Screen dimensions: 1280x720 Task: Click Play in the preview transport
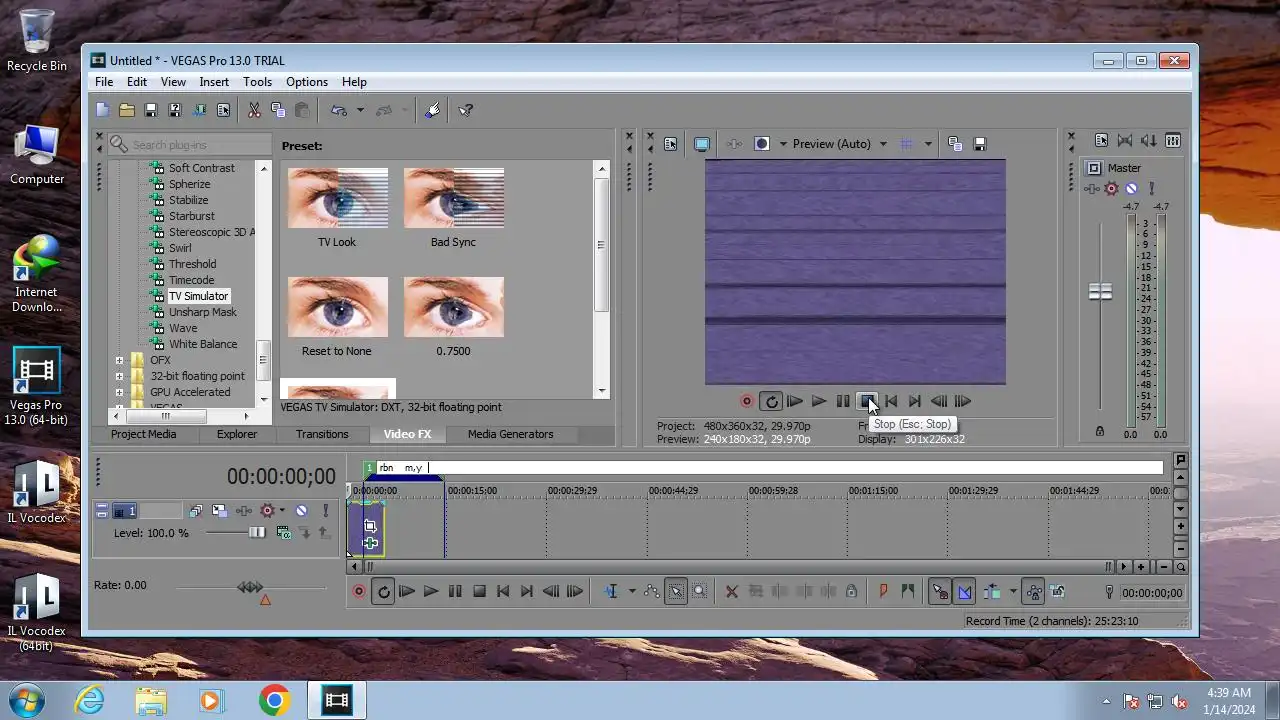tap(819, 401)
